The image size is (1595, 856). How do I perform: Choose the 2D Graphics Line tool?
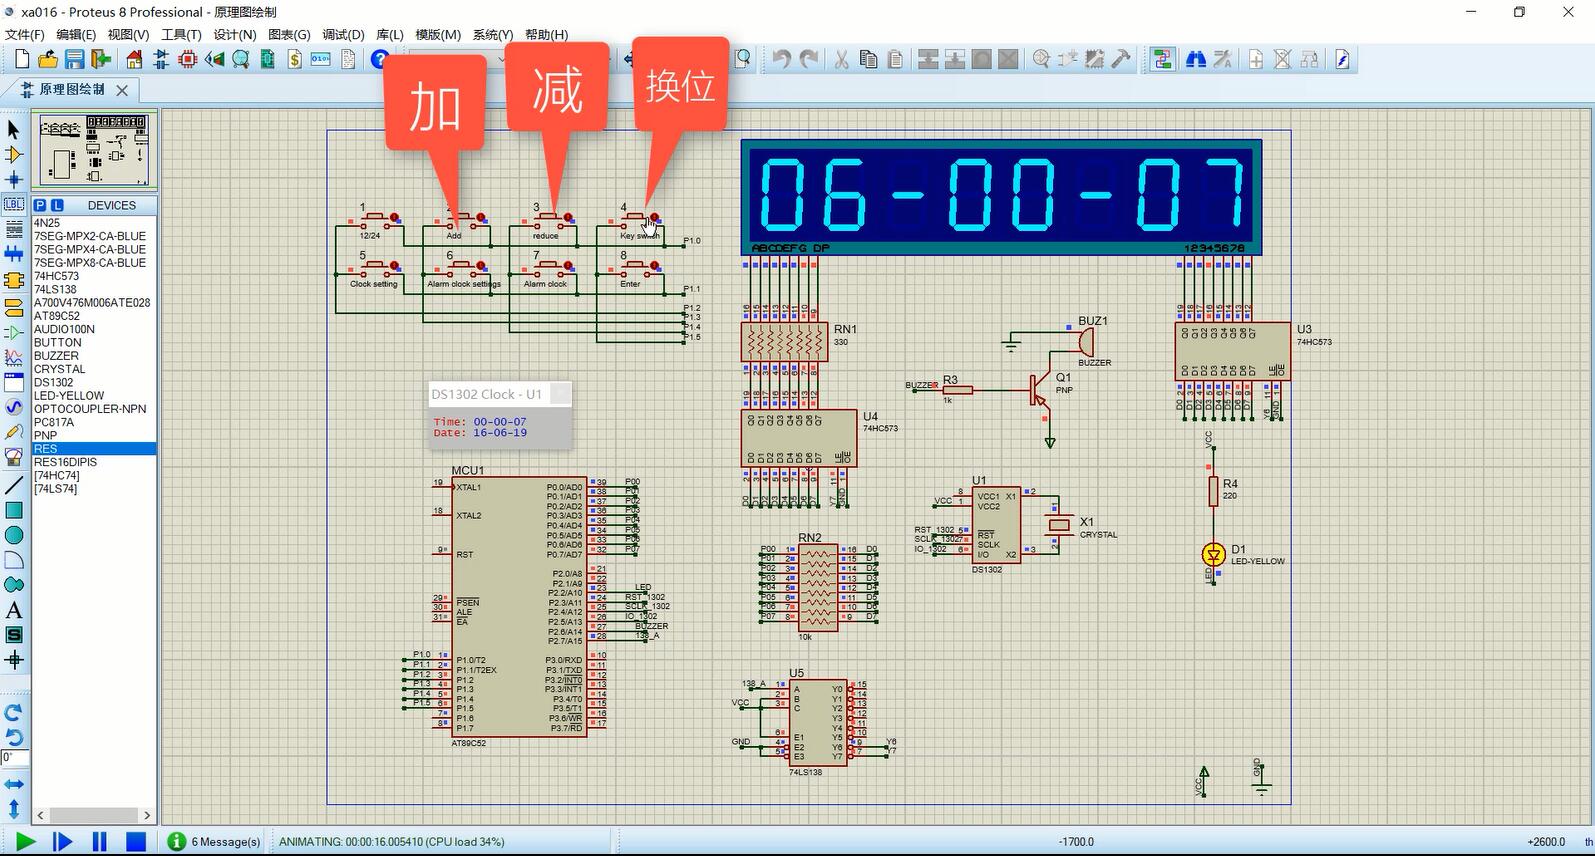(x=14, y=486)
